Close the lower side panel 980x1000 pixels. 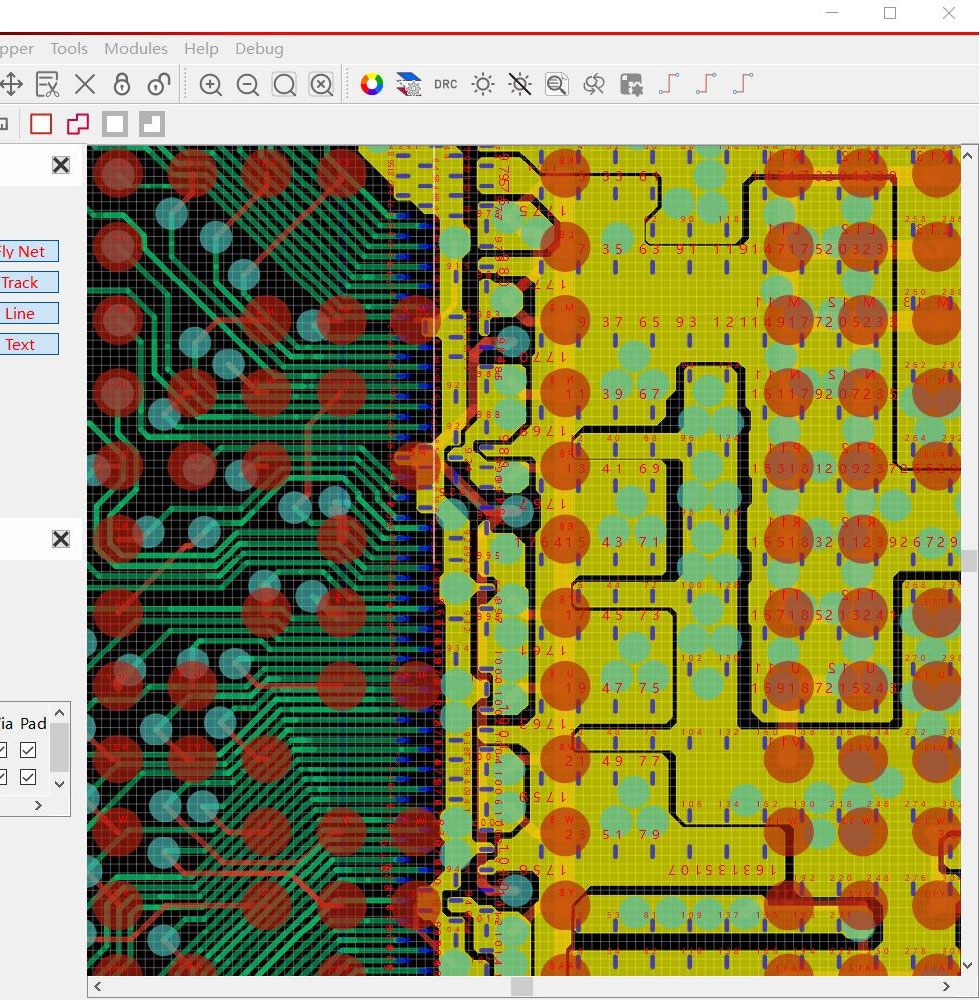click(x=61, y=539)
